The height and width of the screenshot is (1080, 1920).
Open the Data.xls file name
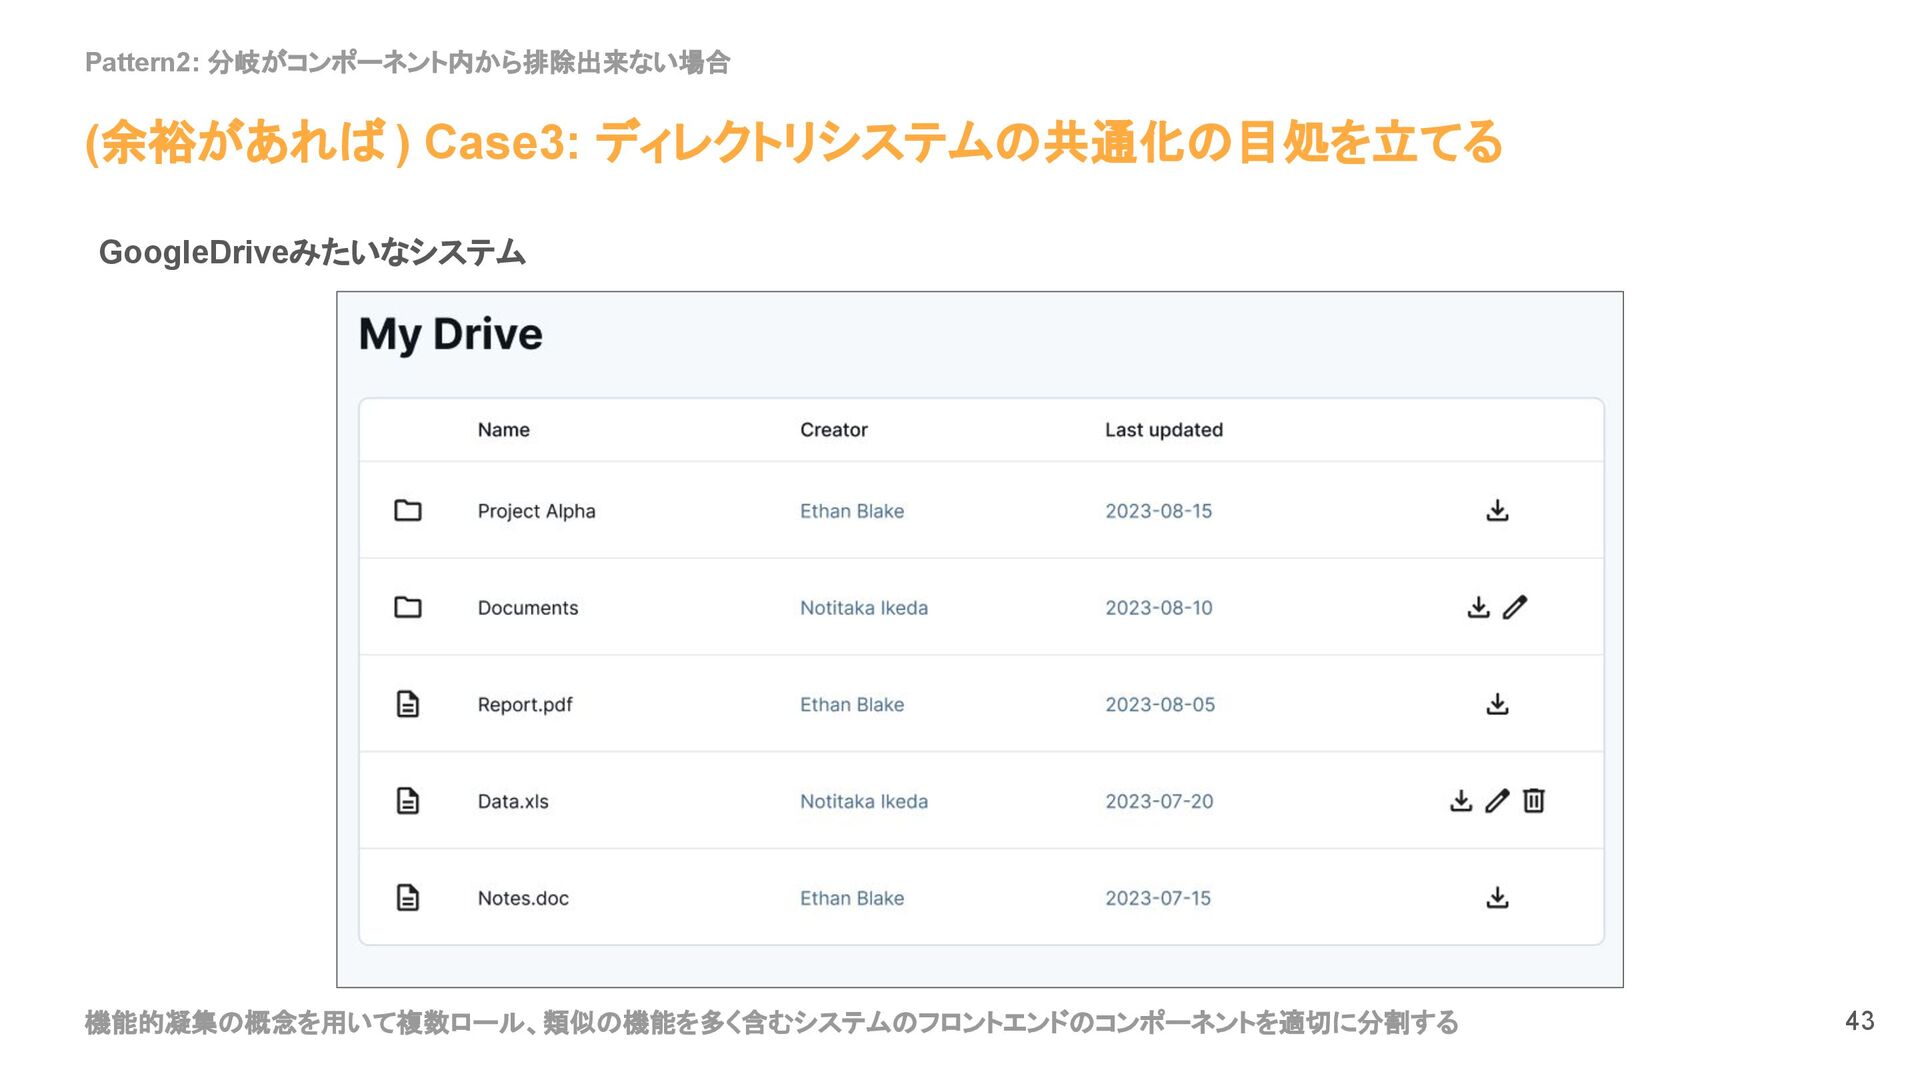[x=513, y=801]
